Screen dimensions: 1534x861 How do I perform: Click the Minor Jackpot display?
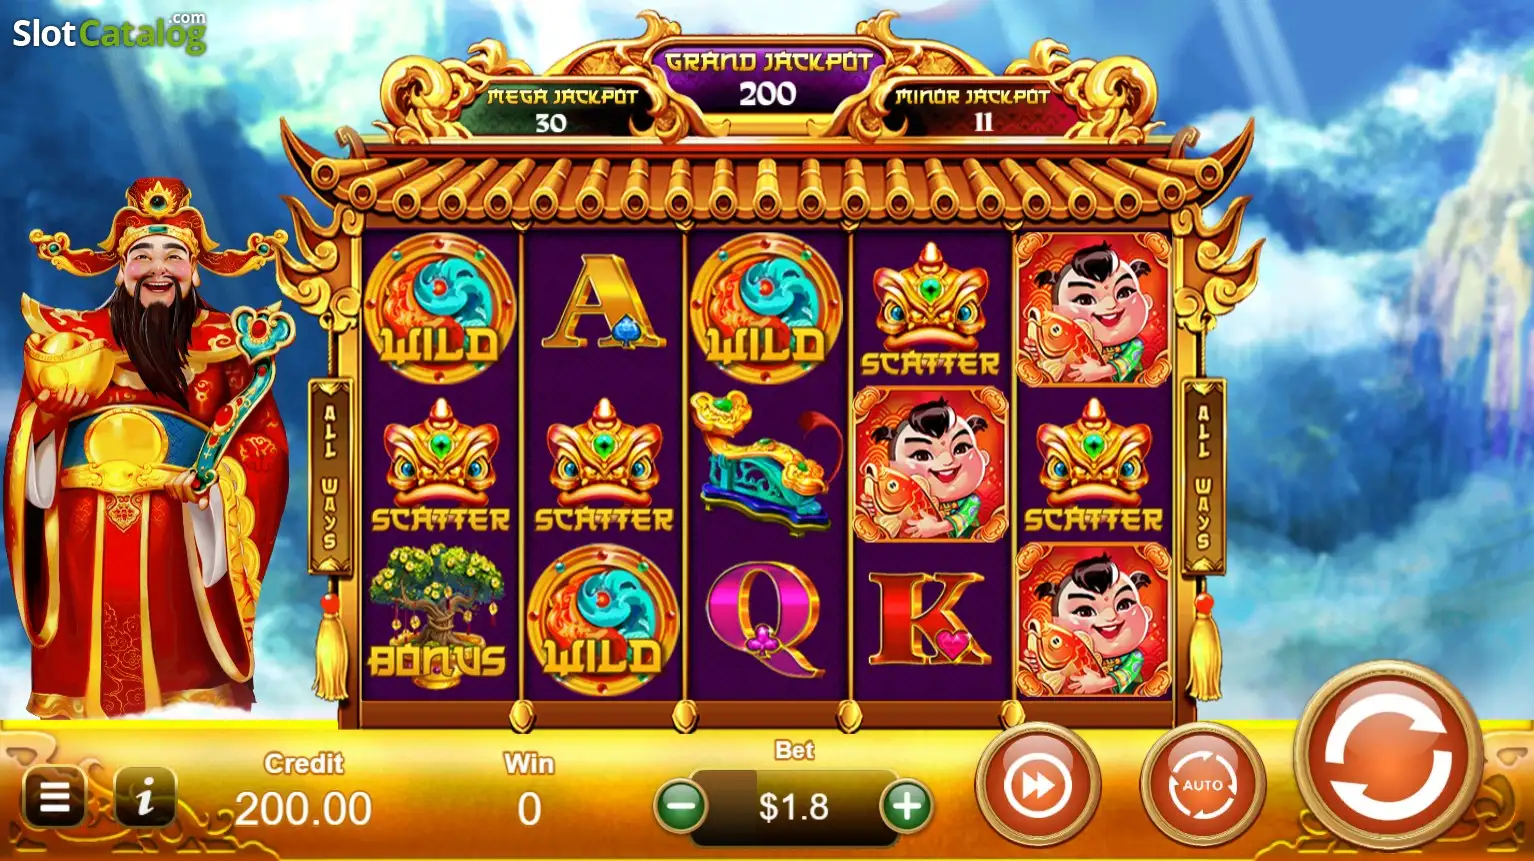point(974,110)
